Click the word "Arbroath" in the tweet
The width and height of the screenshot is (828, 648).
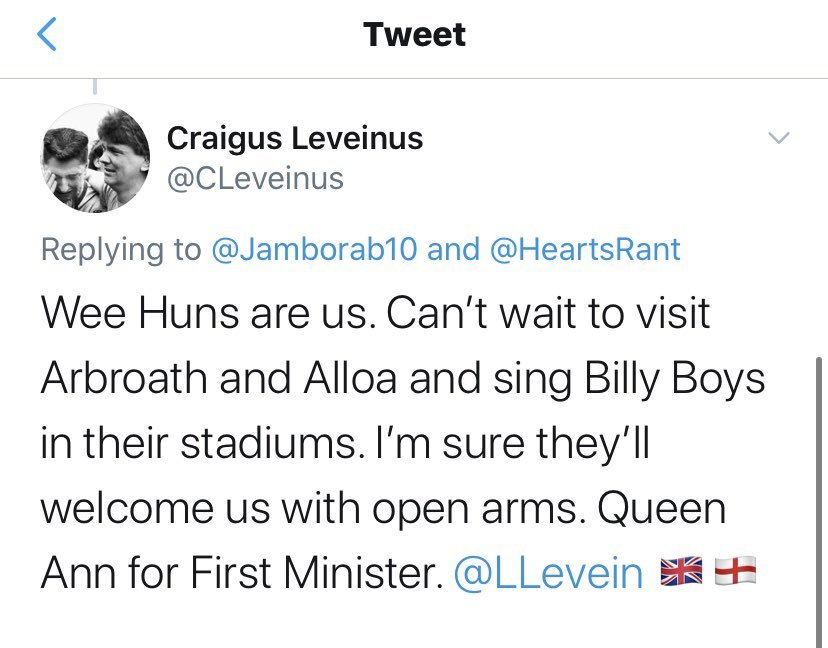tap(124, 378)
